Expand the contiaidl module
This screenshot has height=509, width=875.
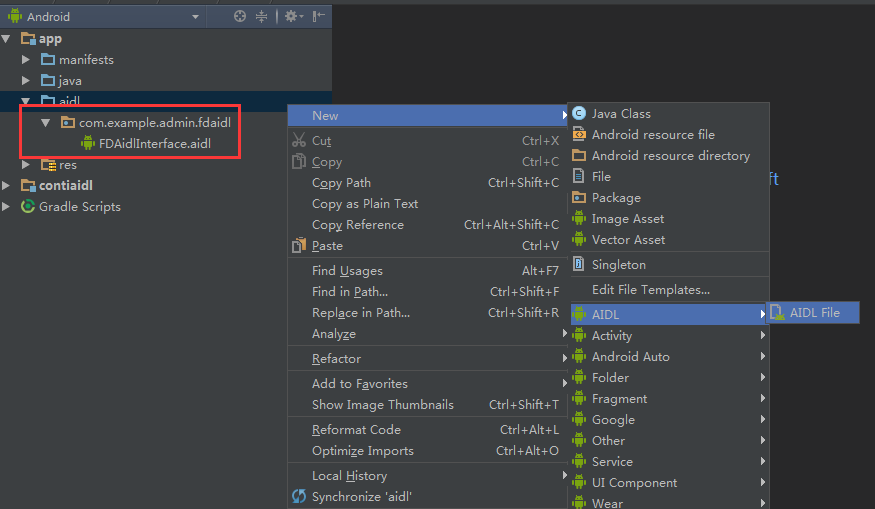(6, 185)
